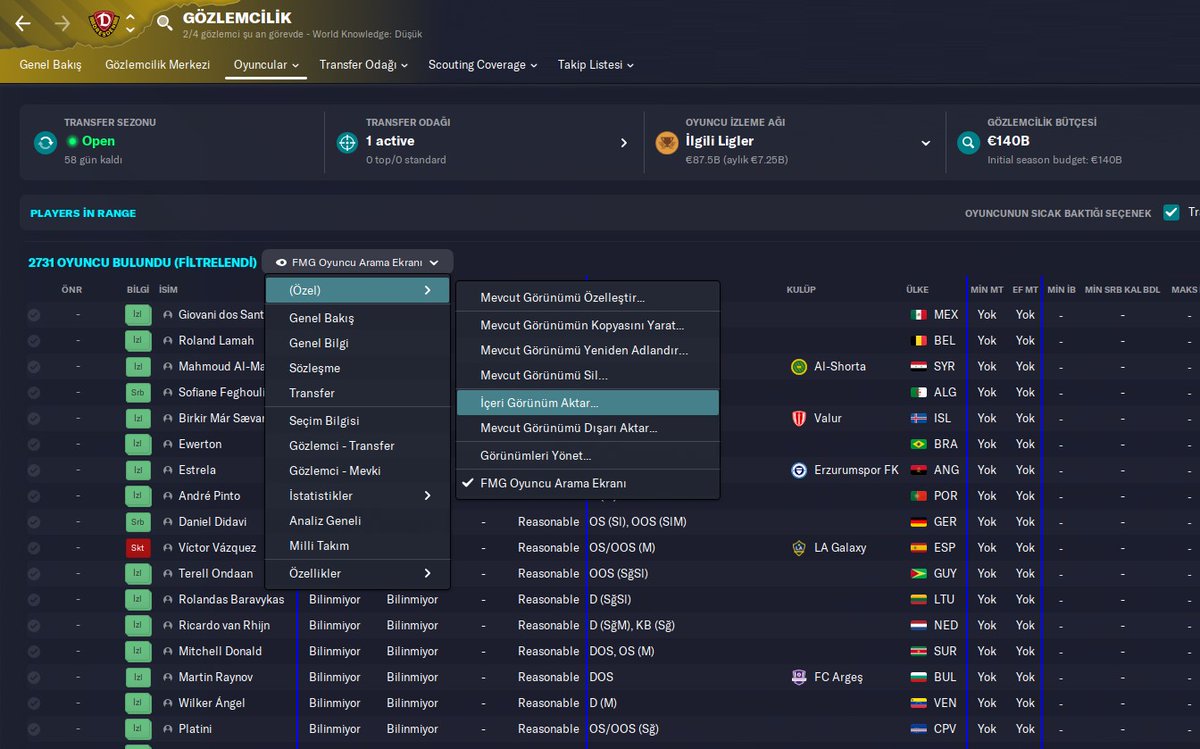Expand the İstatistikler submenu
The width and height of the screenshot is (1200, 749).
pos(357,496)
